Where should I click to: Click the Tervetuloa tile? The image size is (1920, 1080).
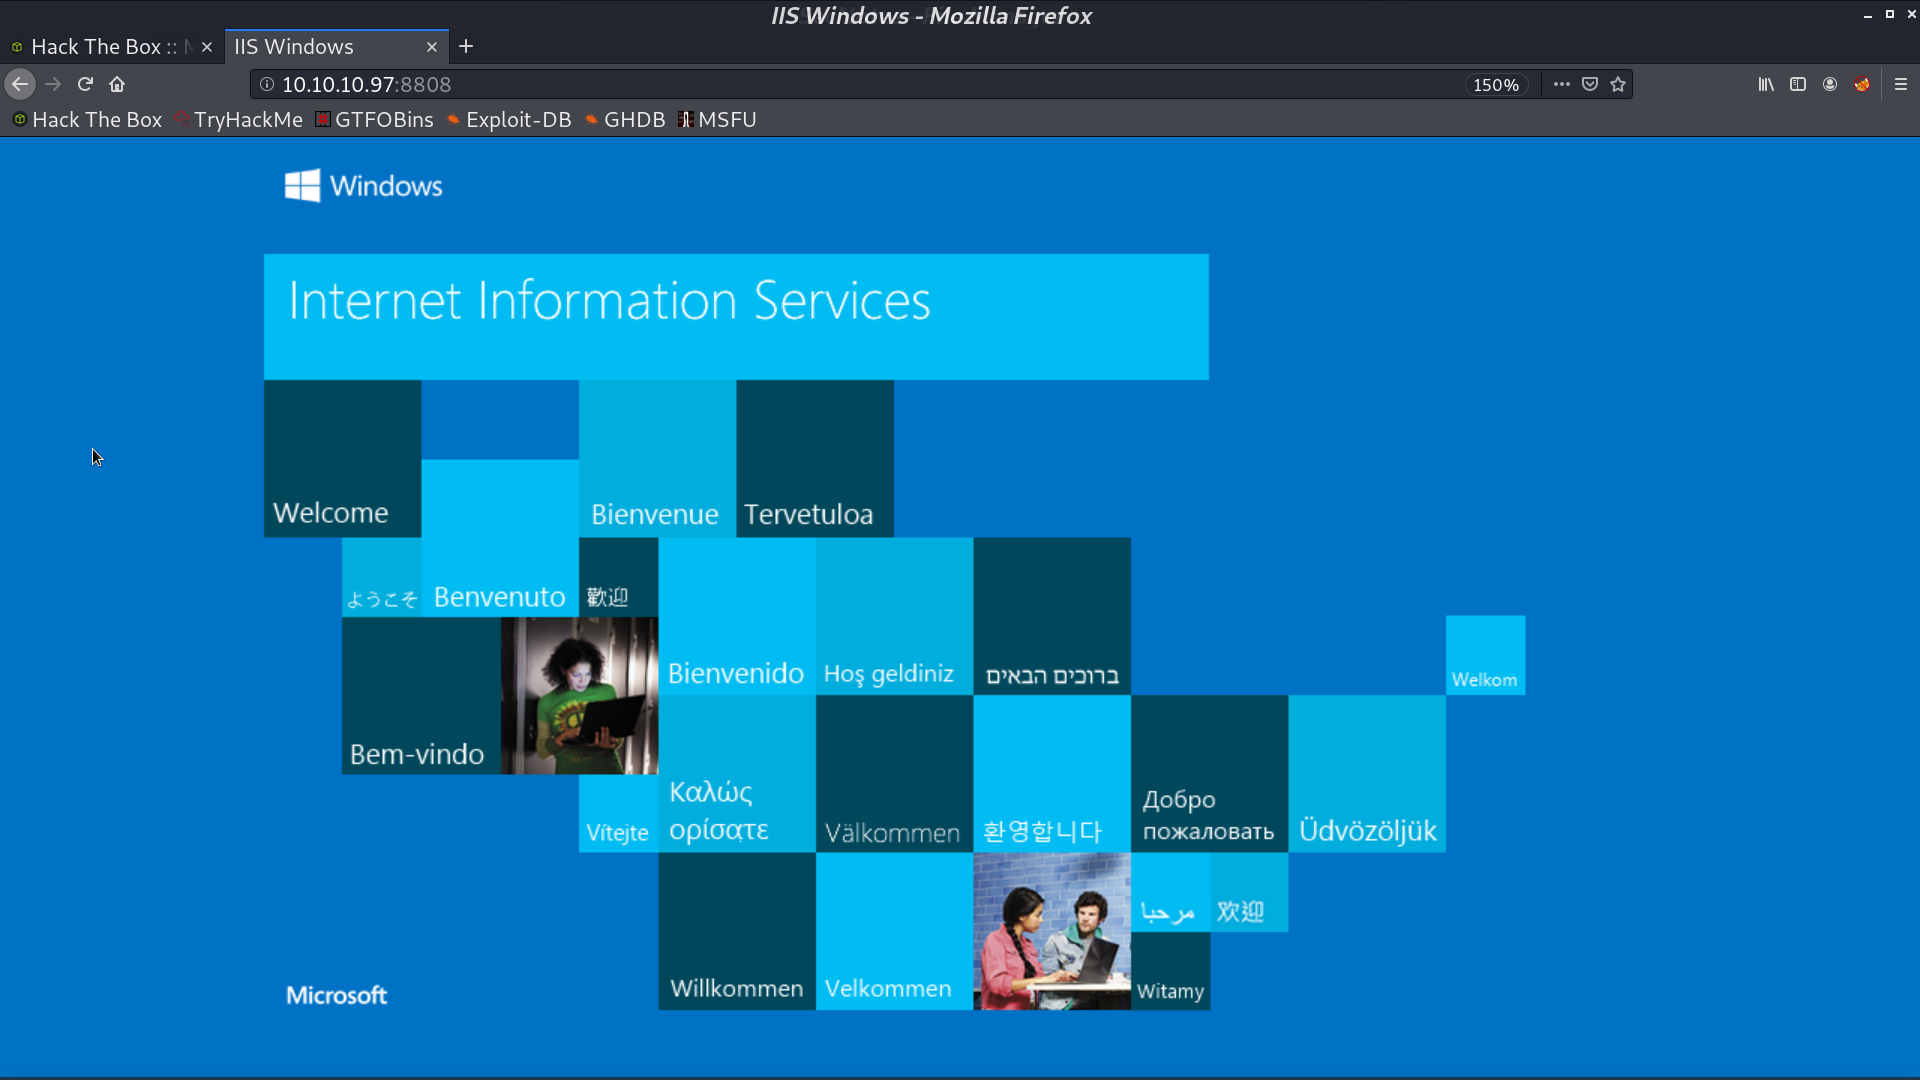click(x=815, y=459)
